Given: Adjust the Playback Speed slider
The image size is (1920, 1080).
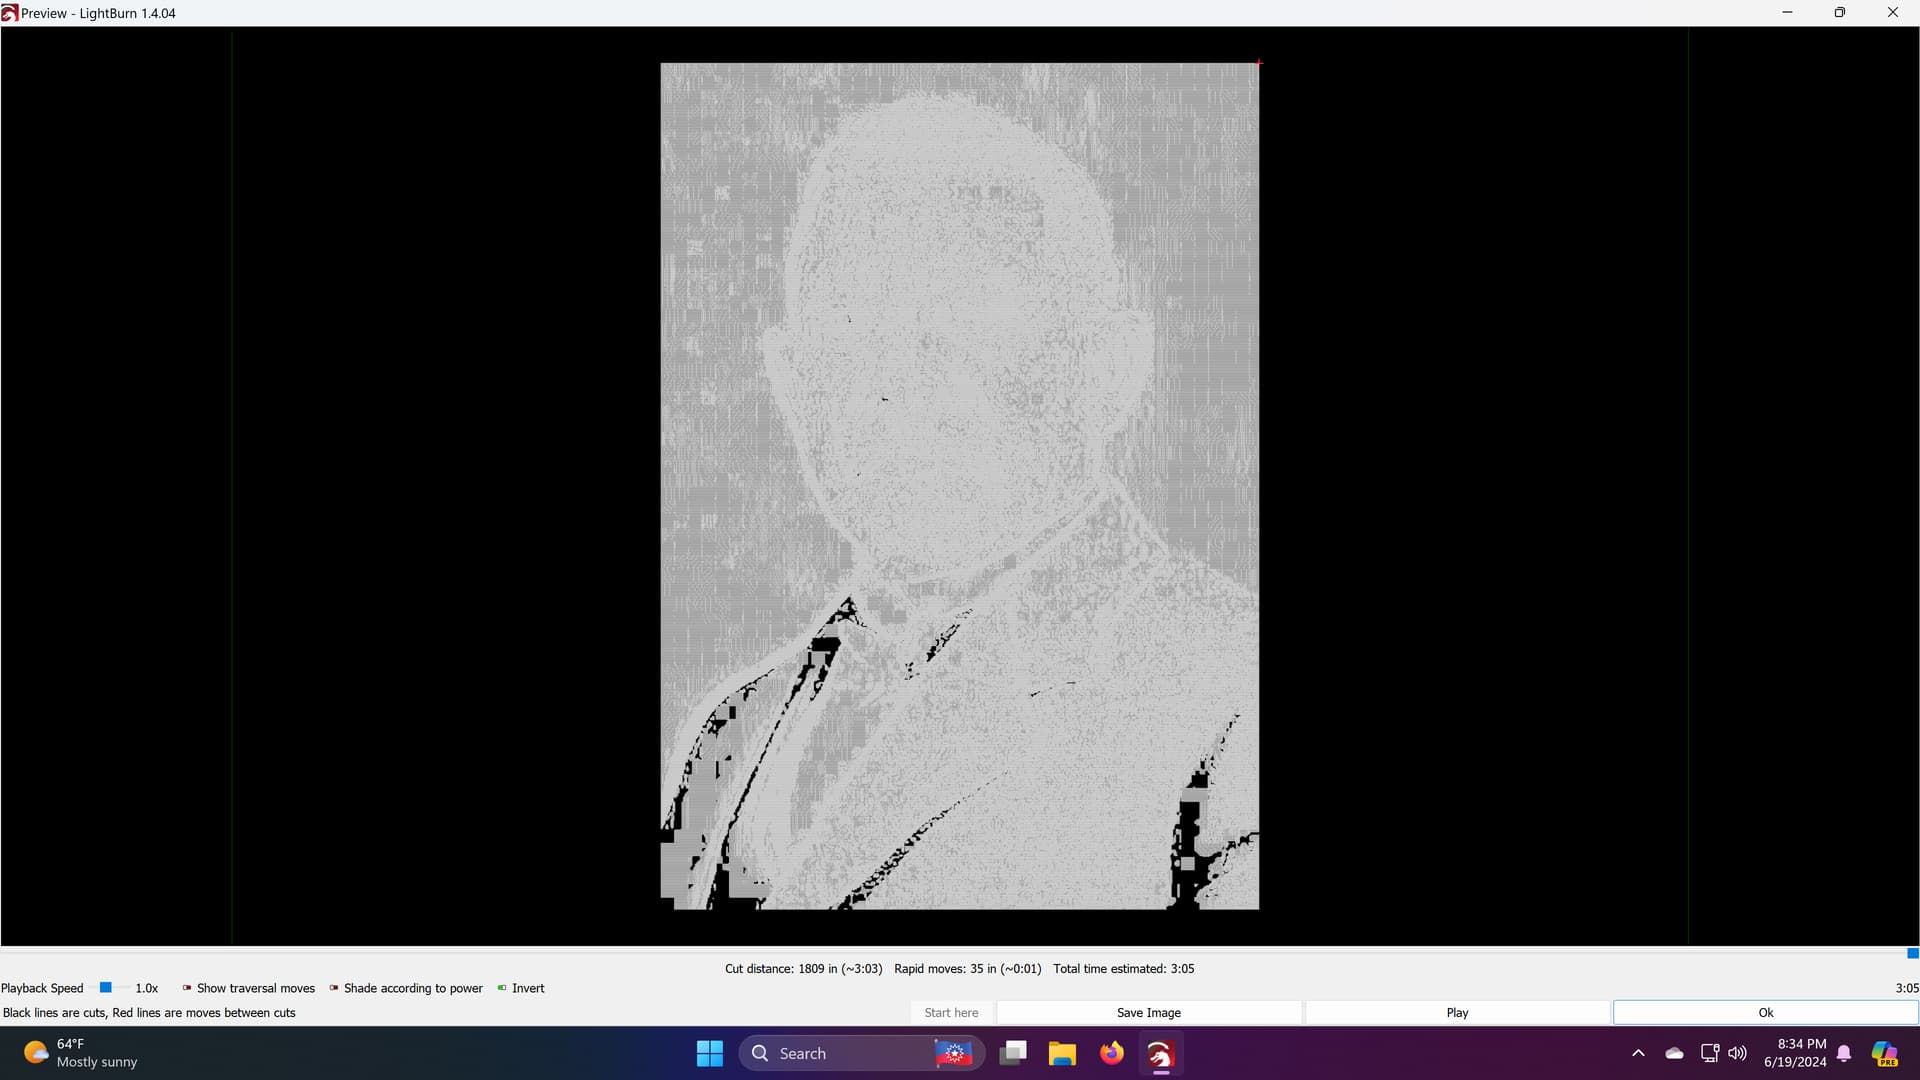Looking at the screenshot, I should (x=104, y=987).
